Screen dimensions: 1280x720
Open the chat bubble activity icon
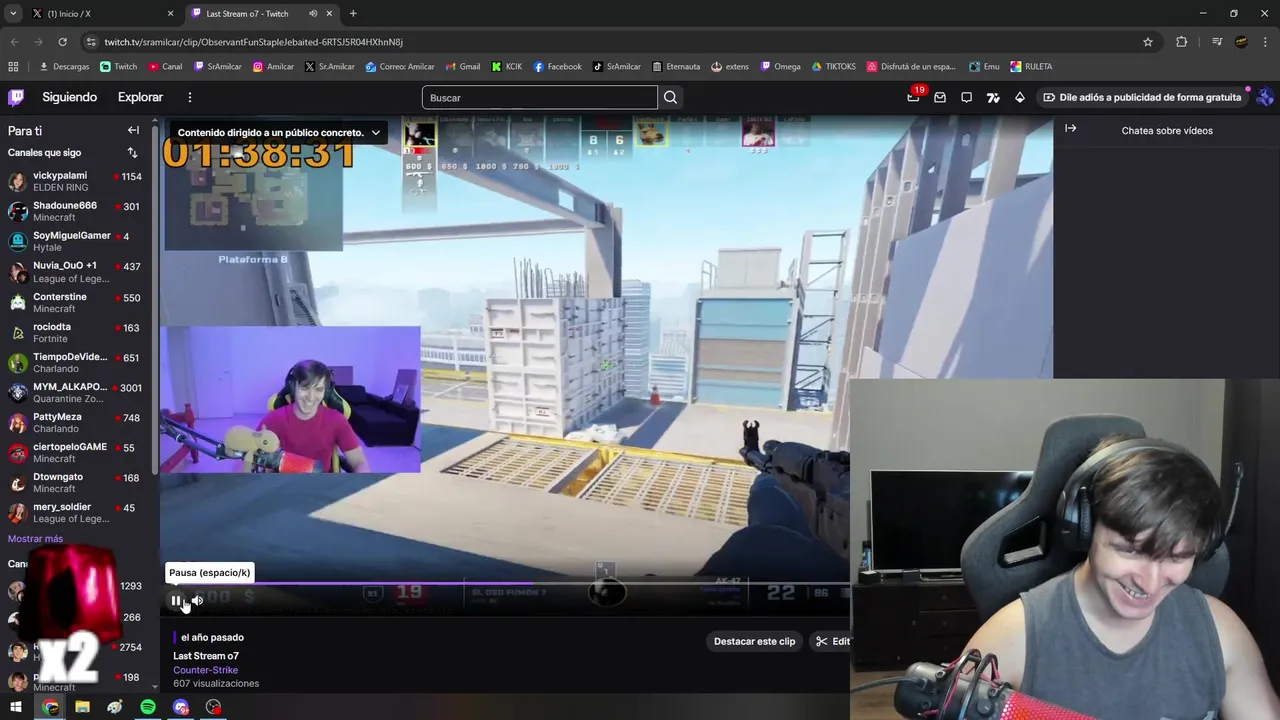click(x=966, y=97)
